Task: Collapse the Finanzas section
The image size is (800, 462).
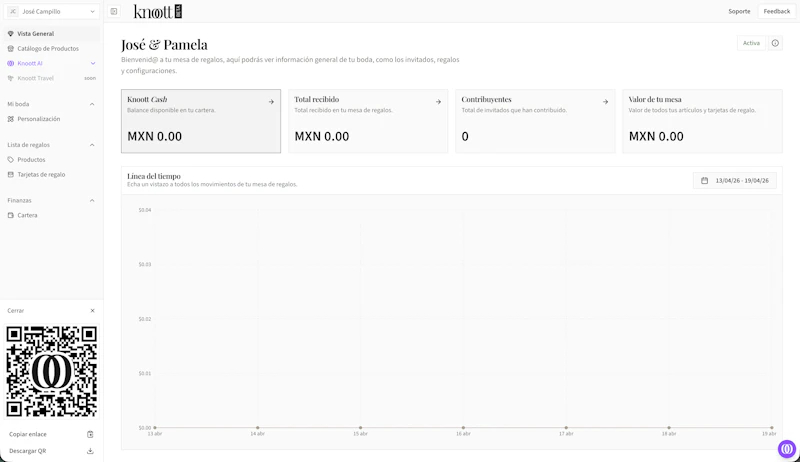Action: pyautogui.click(x=92, y=200)
